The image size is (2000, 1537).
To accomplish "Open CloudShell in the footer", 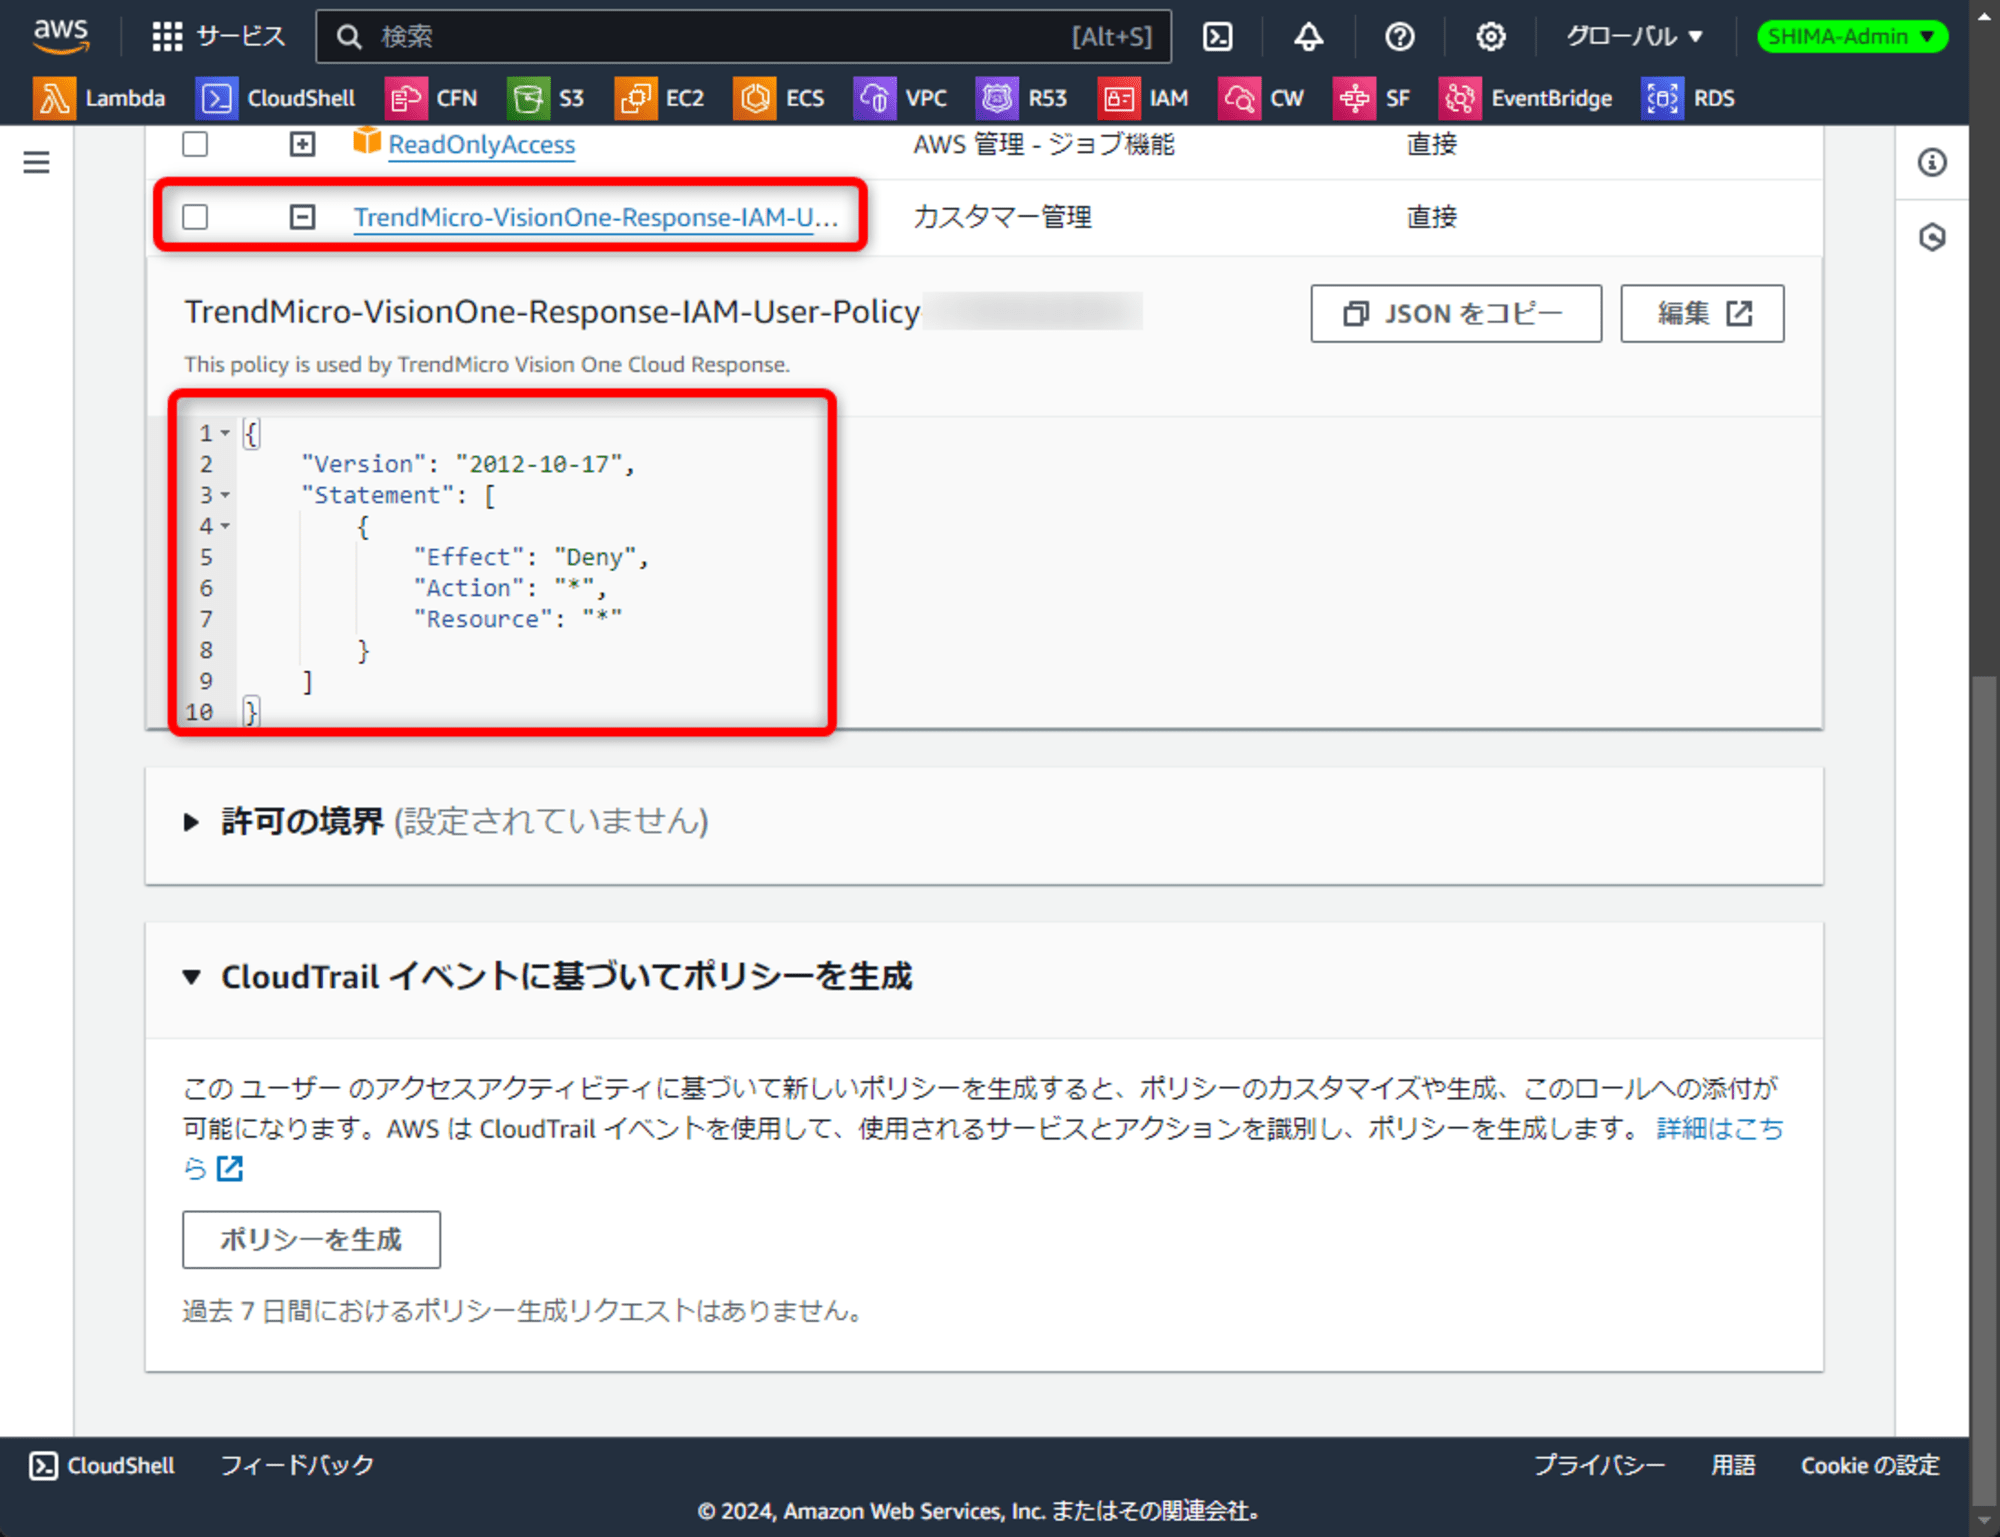I will (101, 1466).
